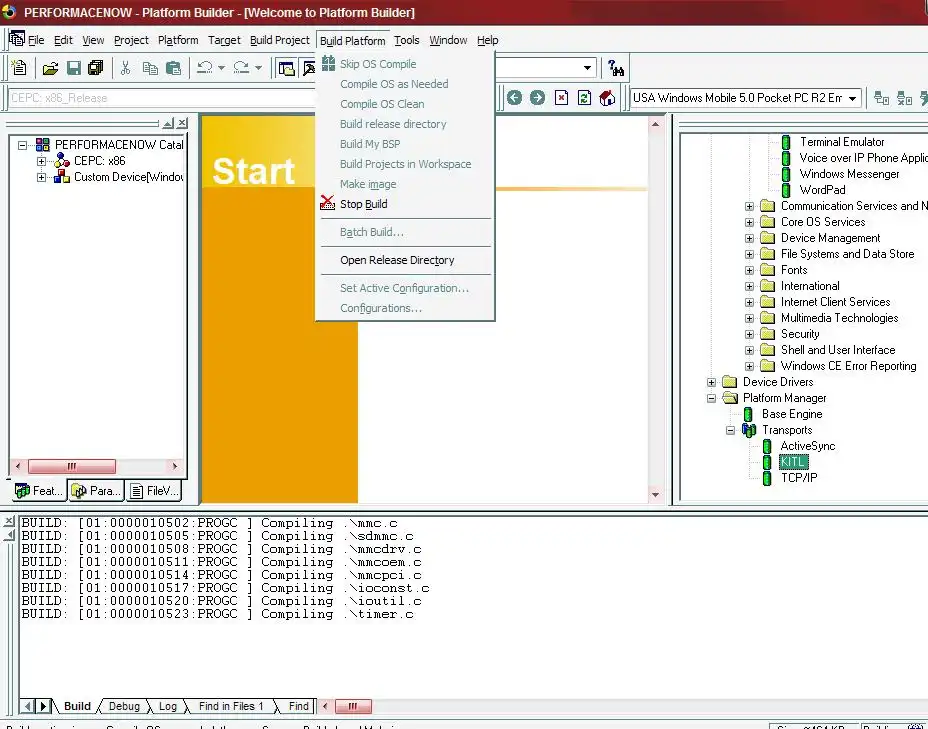Open the File menu
The width and height of the screenshot is (928, 729).
[x=36, y=40]
